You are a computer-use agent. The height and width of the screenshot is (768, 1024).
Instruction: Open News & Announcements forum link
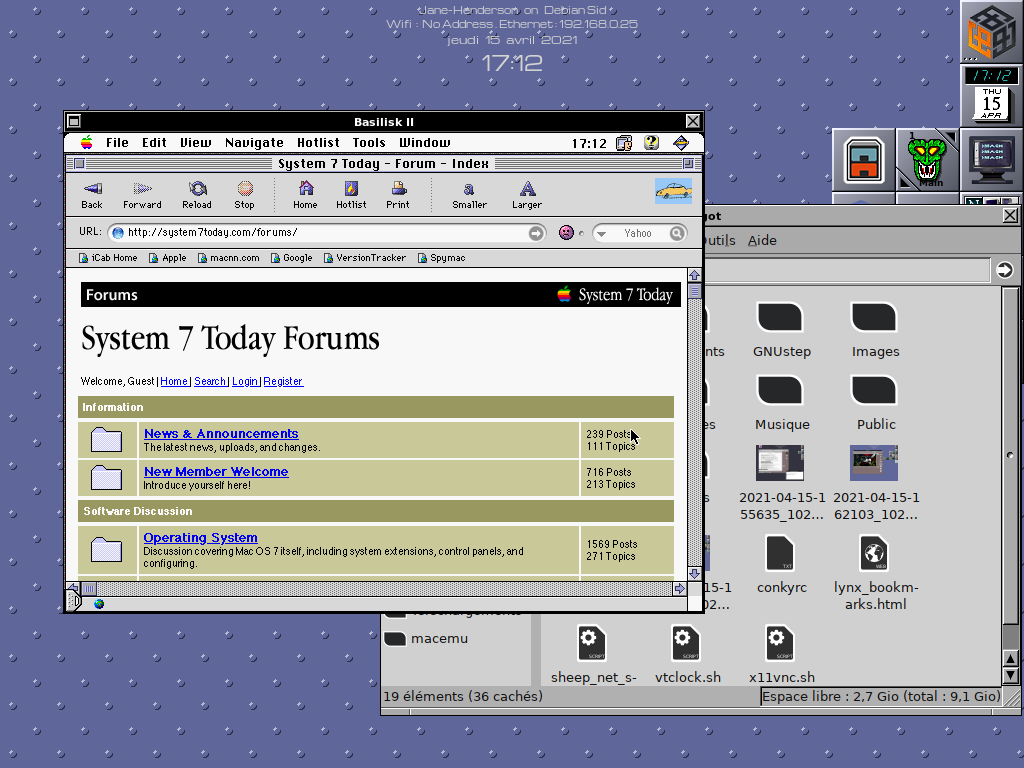pyautogui.click(x=221, y=434)
